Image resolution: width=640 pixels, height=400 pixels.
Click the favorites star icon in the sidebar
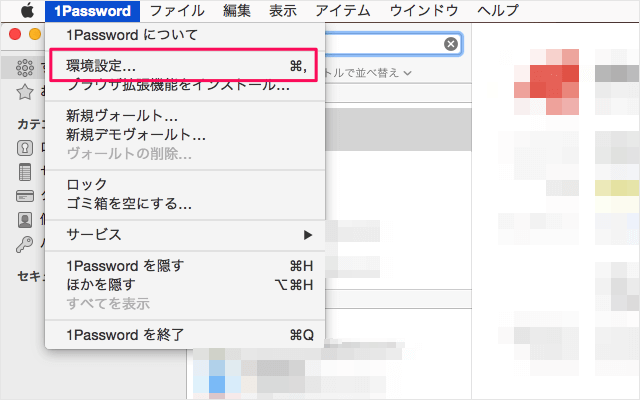click(x=24, y=92)
